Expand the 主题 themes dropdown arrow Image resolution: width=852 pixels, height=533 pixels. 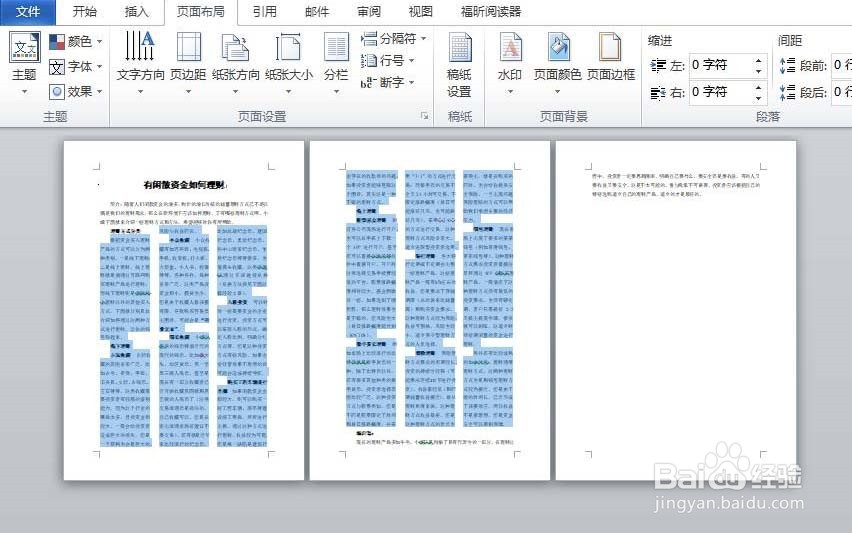[x=24, y=92]
